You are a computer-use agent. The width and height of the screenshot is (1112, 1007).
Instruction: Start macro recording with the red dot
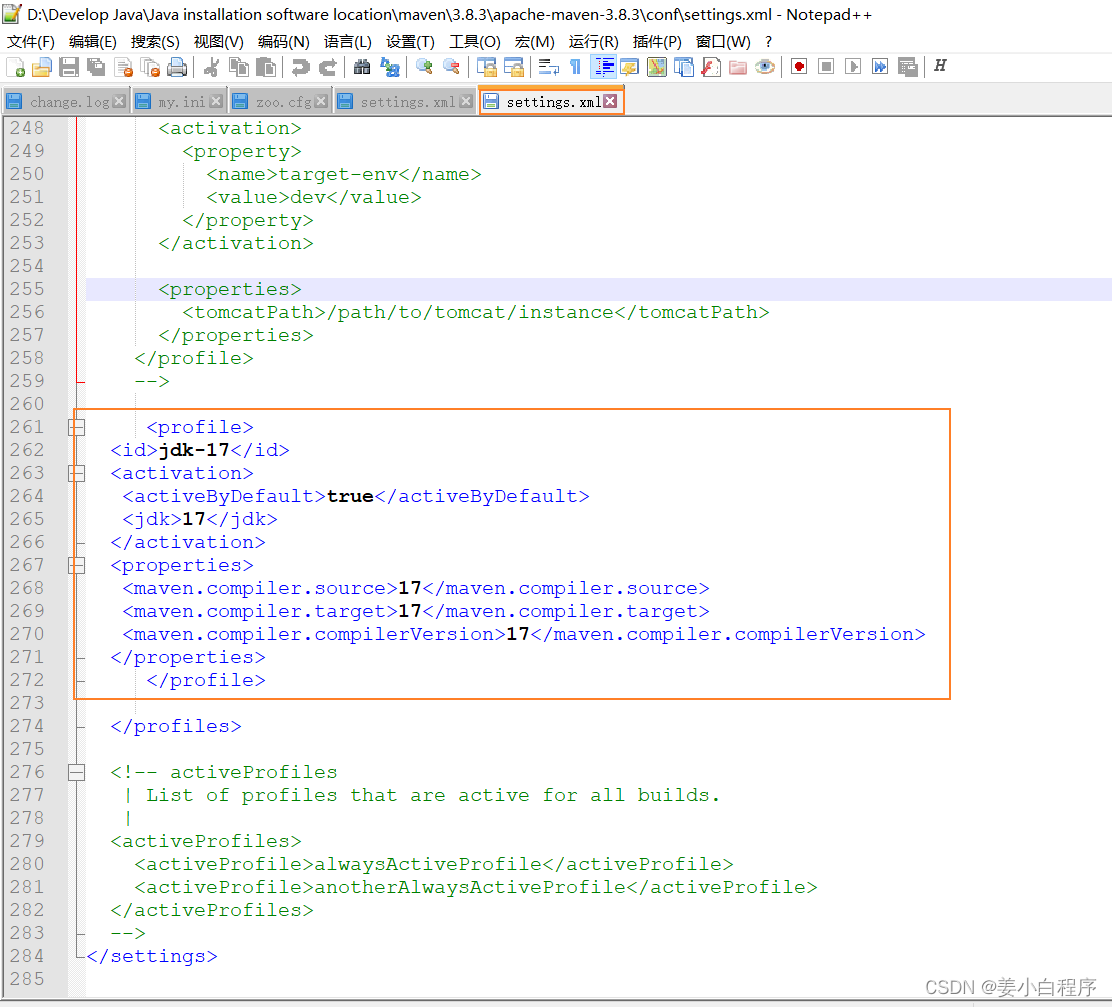tap(799, 67)
